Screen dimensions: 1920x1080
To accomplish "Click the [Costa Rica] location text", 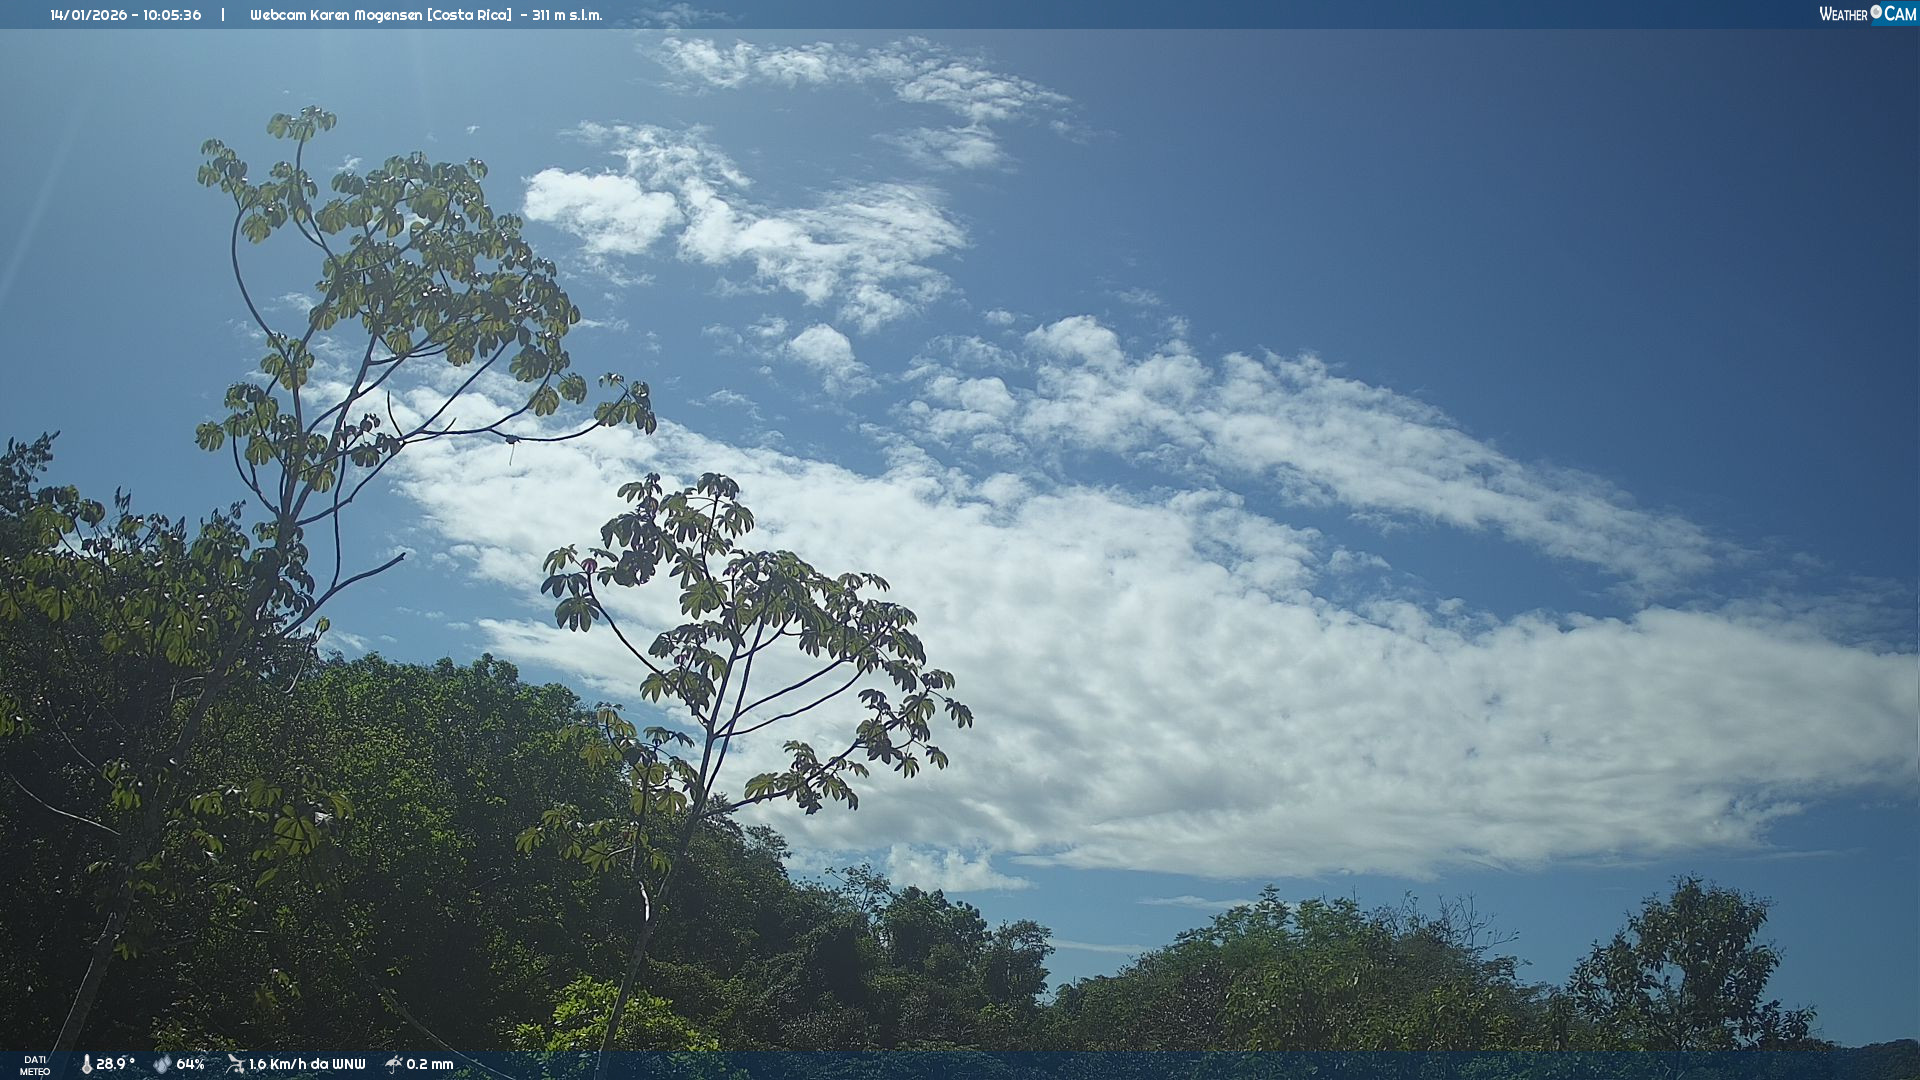I will (469, 15).
